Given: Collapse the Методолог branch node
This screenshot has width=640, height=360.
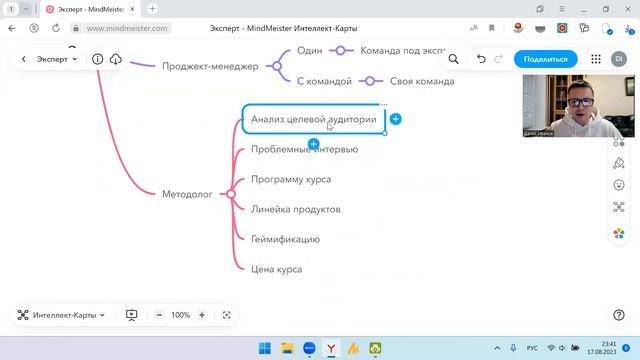Looking at the screenshot, I should click(231, 194).
